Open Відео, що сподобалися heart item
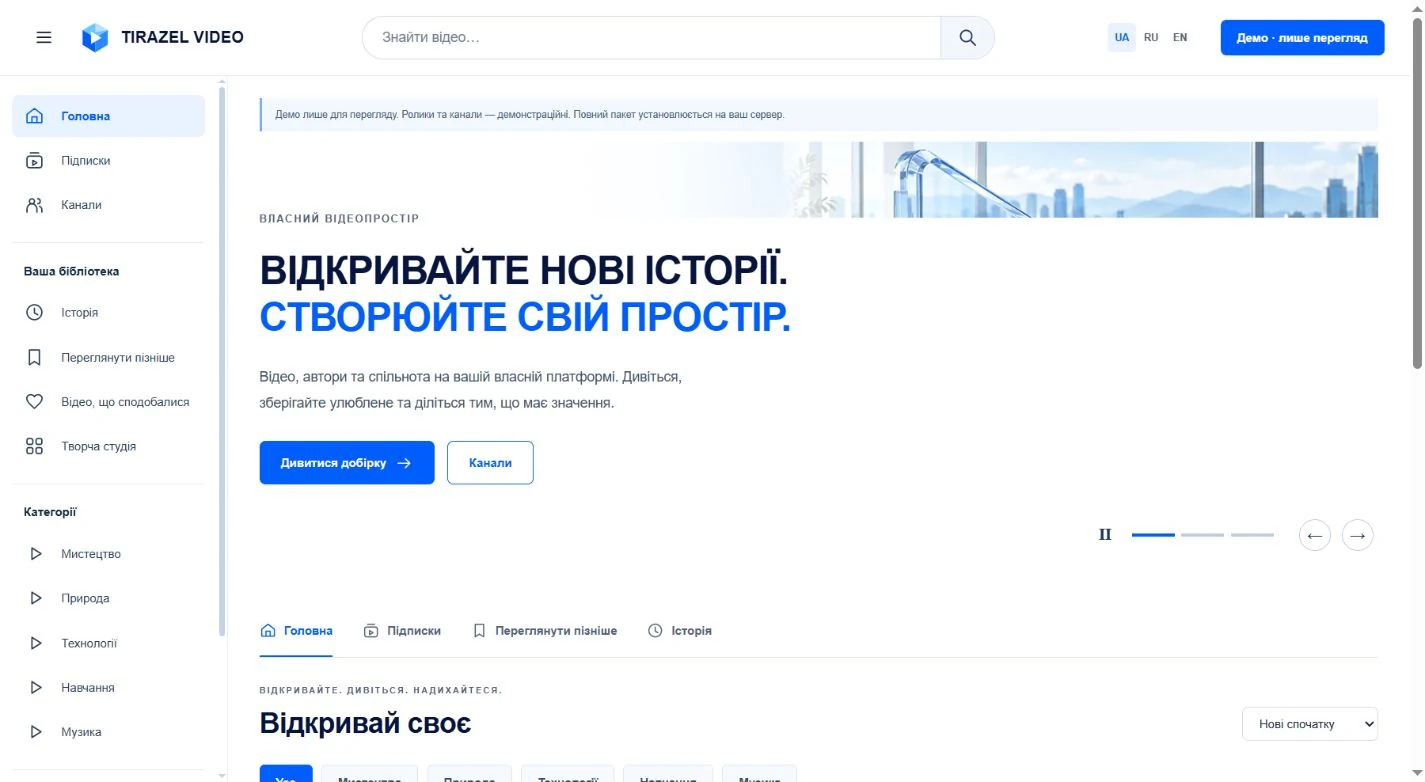 click(x=108, y=402)
